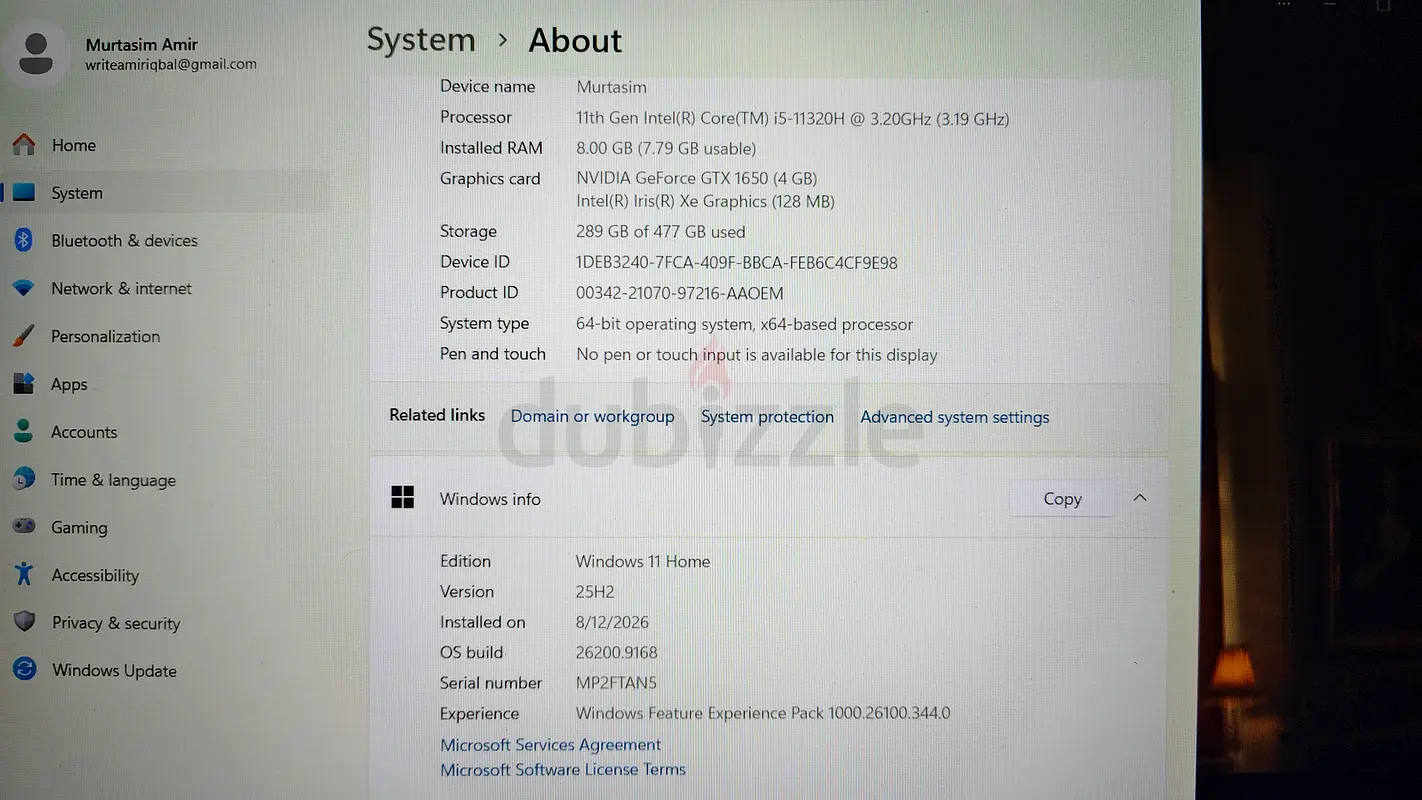Click the processor value i5-11320H text
Screen dimensions: 1422x800
point(792,118)
